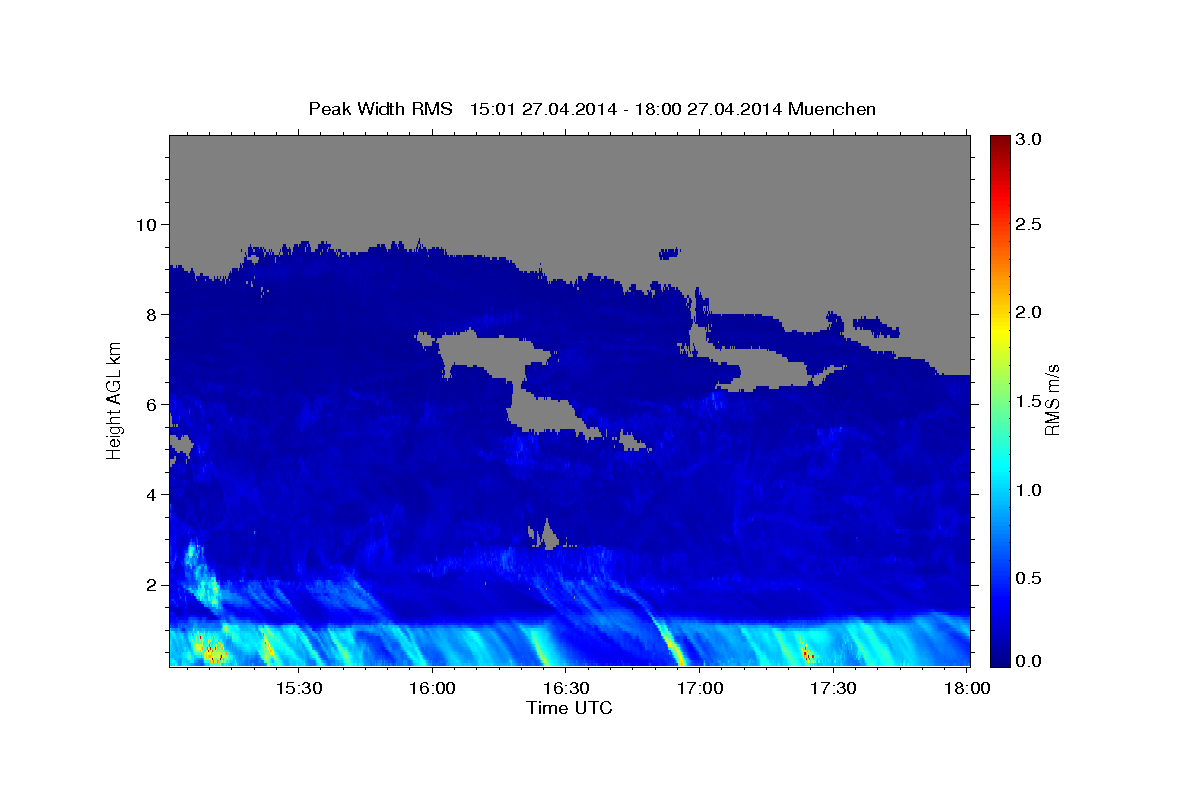Click the height tick label 8
1200x800 pixels.
pyautogui.click(x=153, y=314)
